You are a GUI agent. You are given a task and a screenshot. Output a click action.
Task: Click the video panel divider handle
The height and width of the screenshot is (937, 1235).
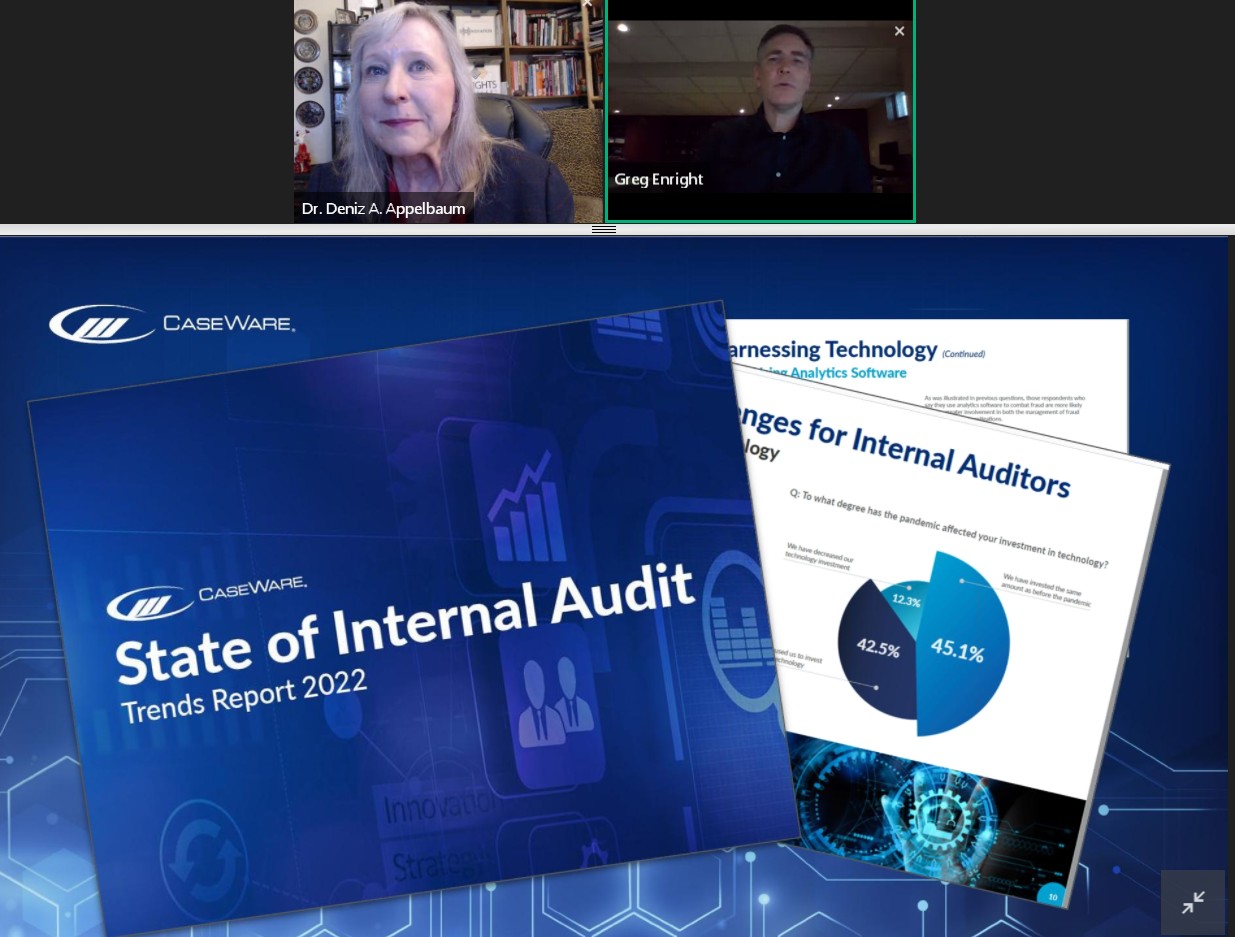coord(604,229)
